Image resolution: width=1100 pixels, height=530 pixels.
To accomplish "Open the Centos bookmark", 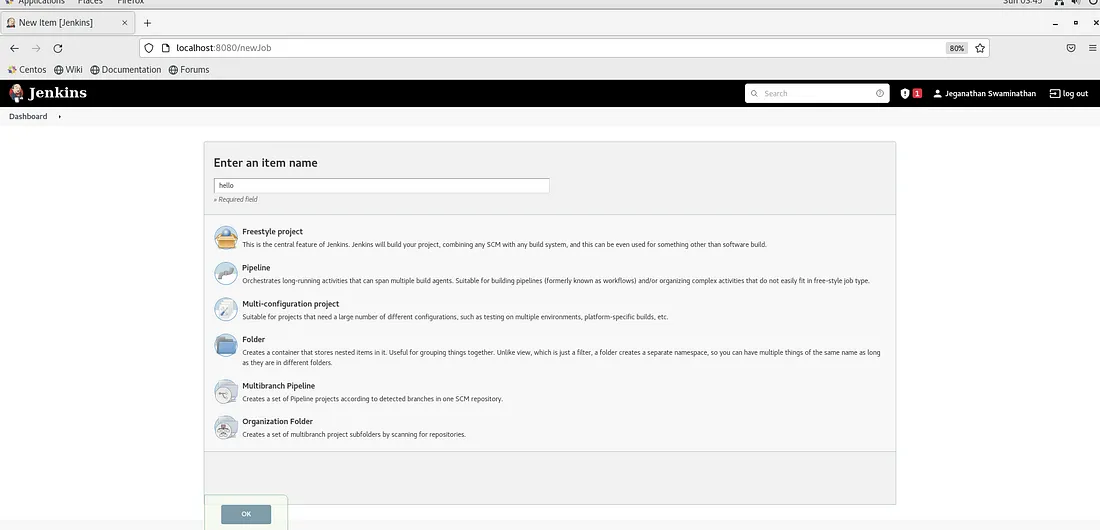I will 27,69.
